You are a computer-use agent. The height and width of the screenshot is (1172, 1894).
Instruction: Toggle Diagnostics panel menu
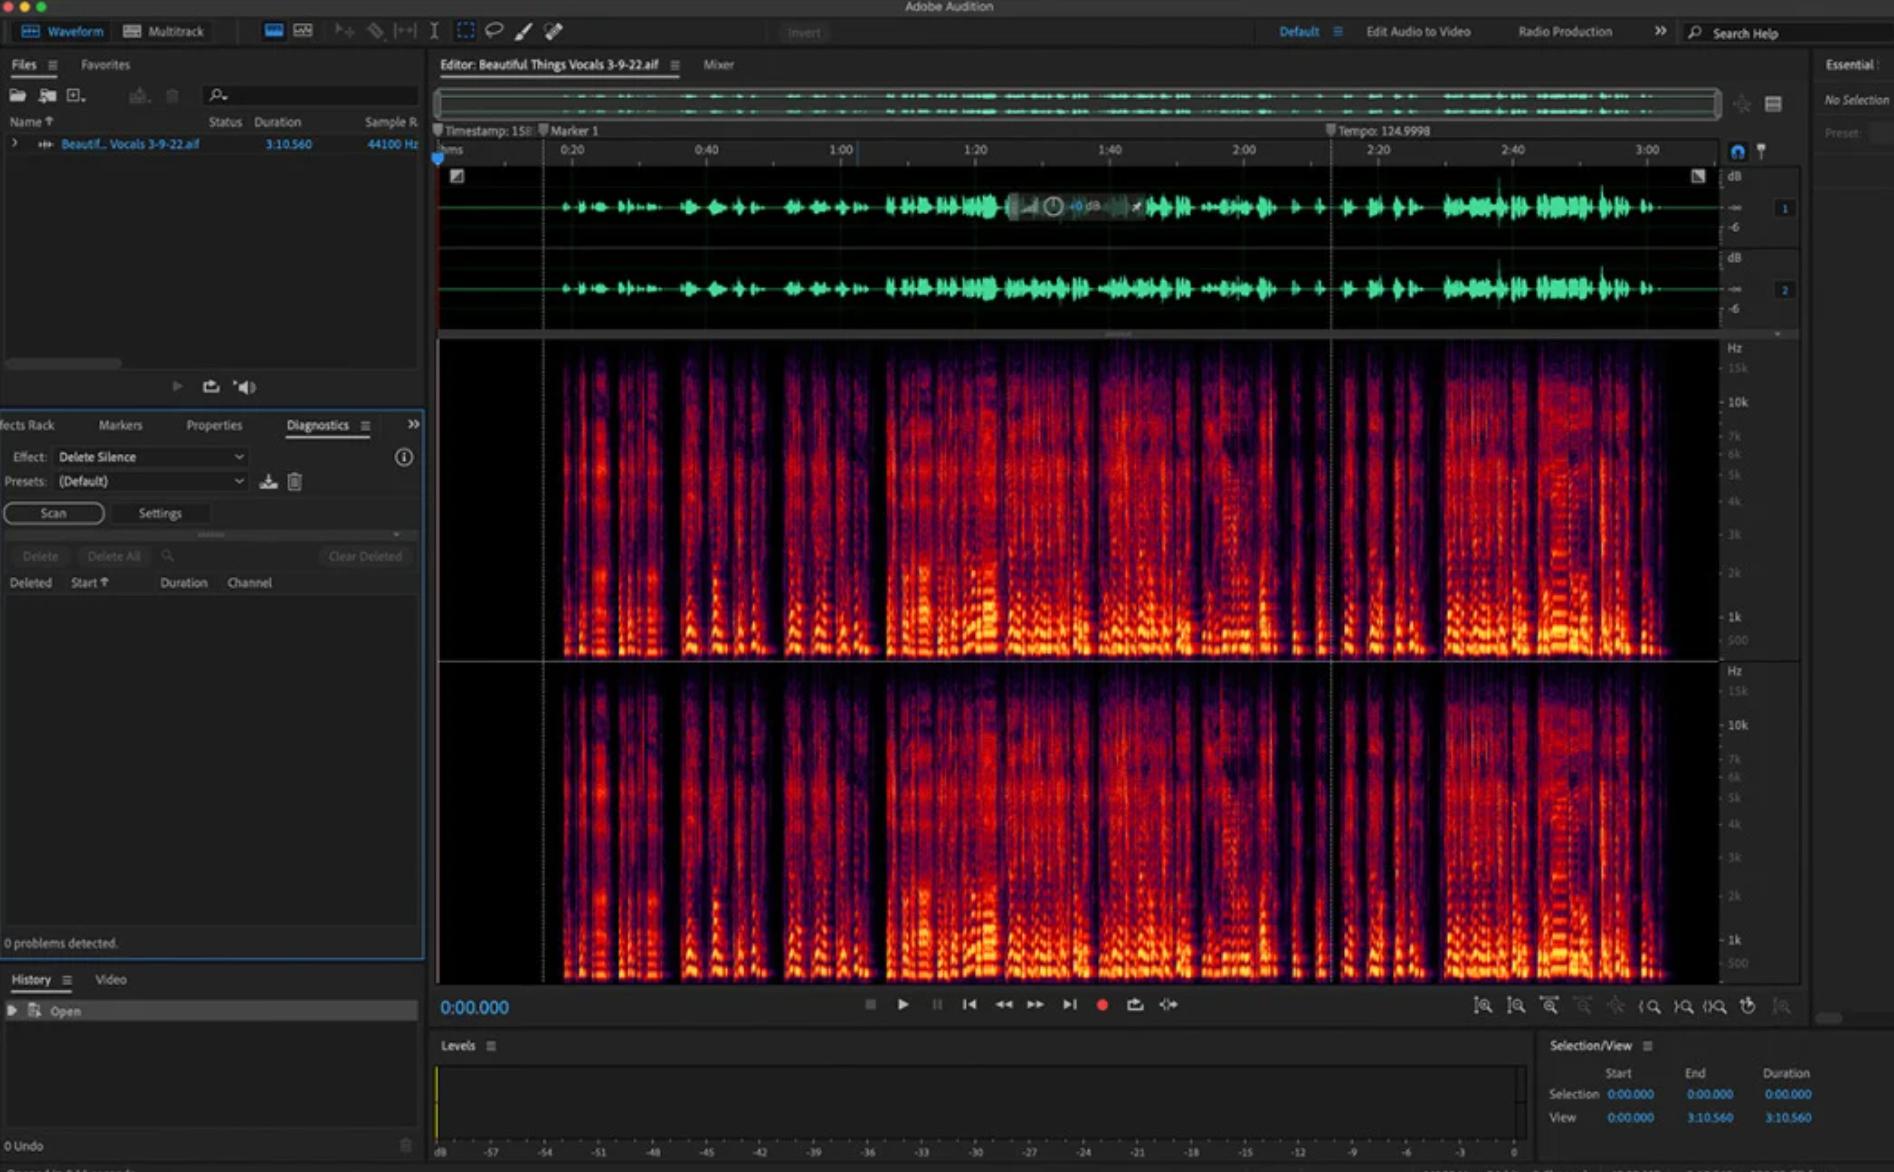pyautogui.click(x=366, y=426)
